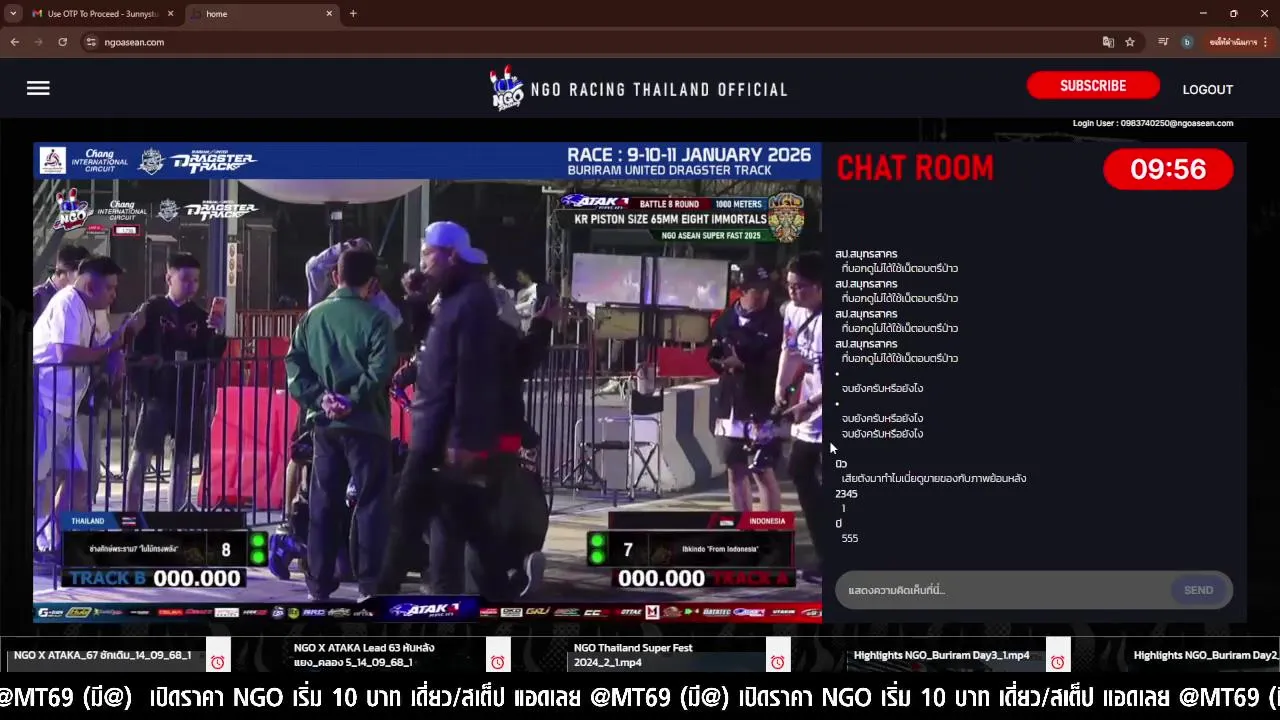Open the media control icon in toolbar

point(1163,42)
